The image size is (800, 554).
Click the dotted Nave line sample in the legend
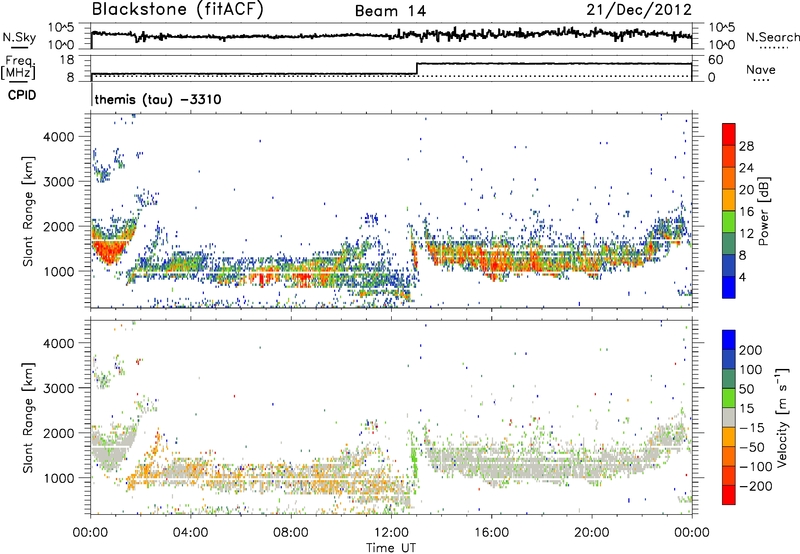coord(761,81)
